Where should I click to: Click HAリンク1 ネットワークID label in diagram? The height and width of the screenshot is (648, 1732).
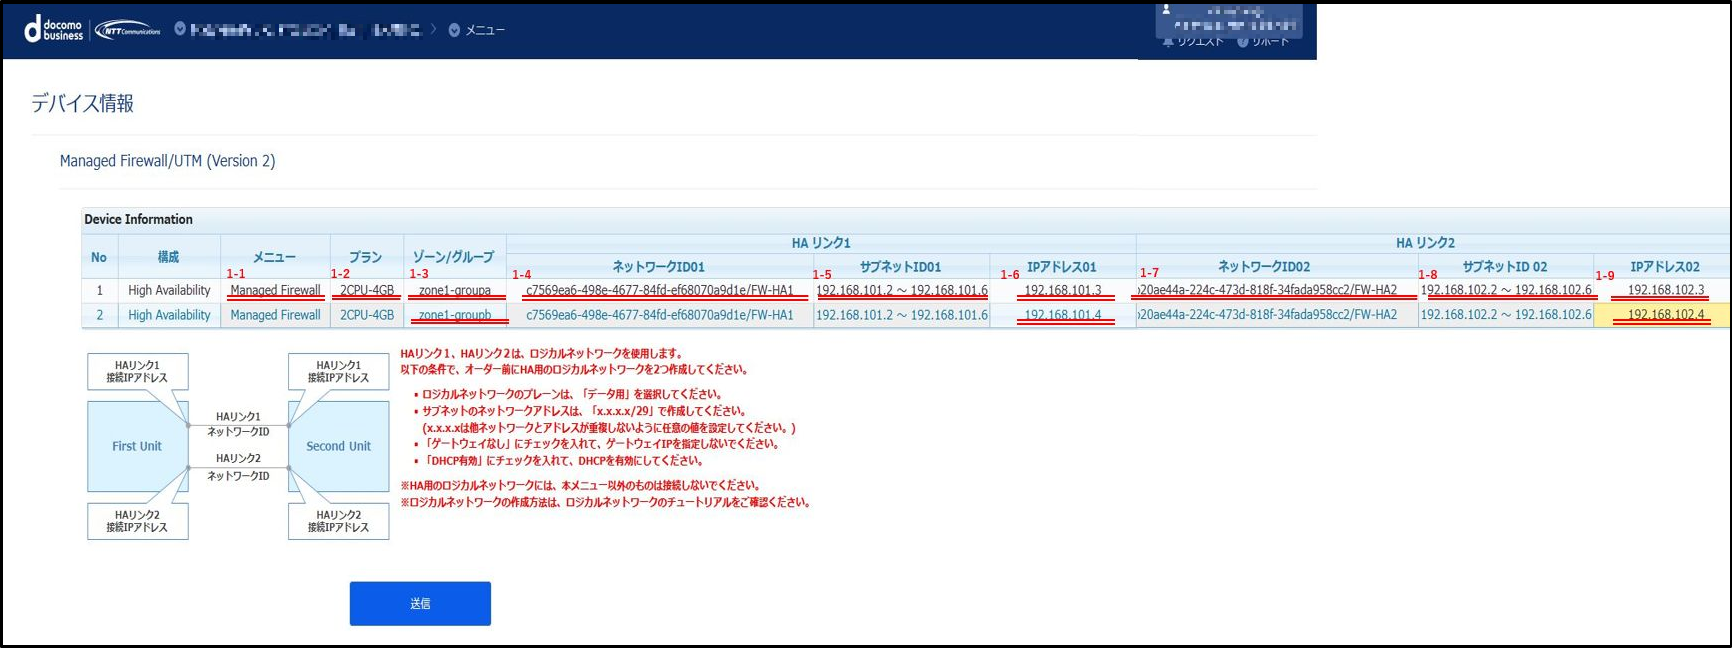pyautogui.click(x=238, y=424)
